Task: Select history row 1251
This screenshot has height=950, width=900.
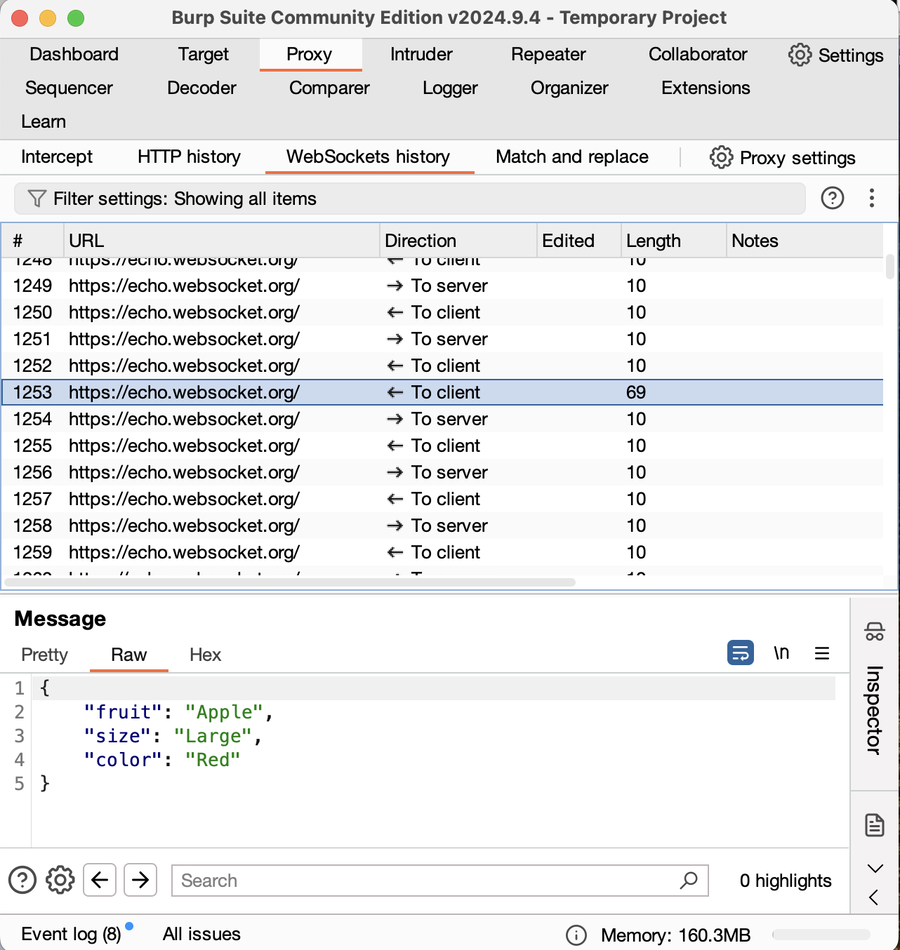Action: [442, 339]
